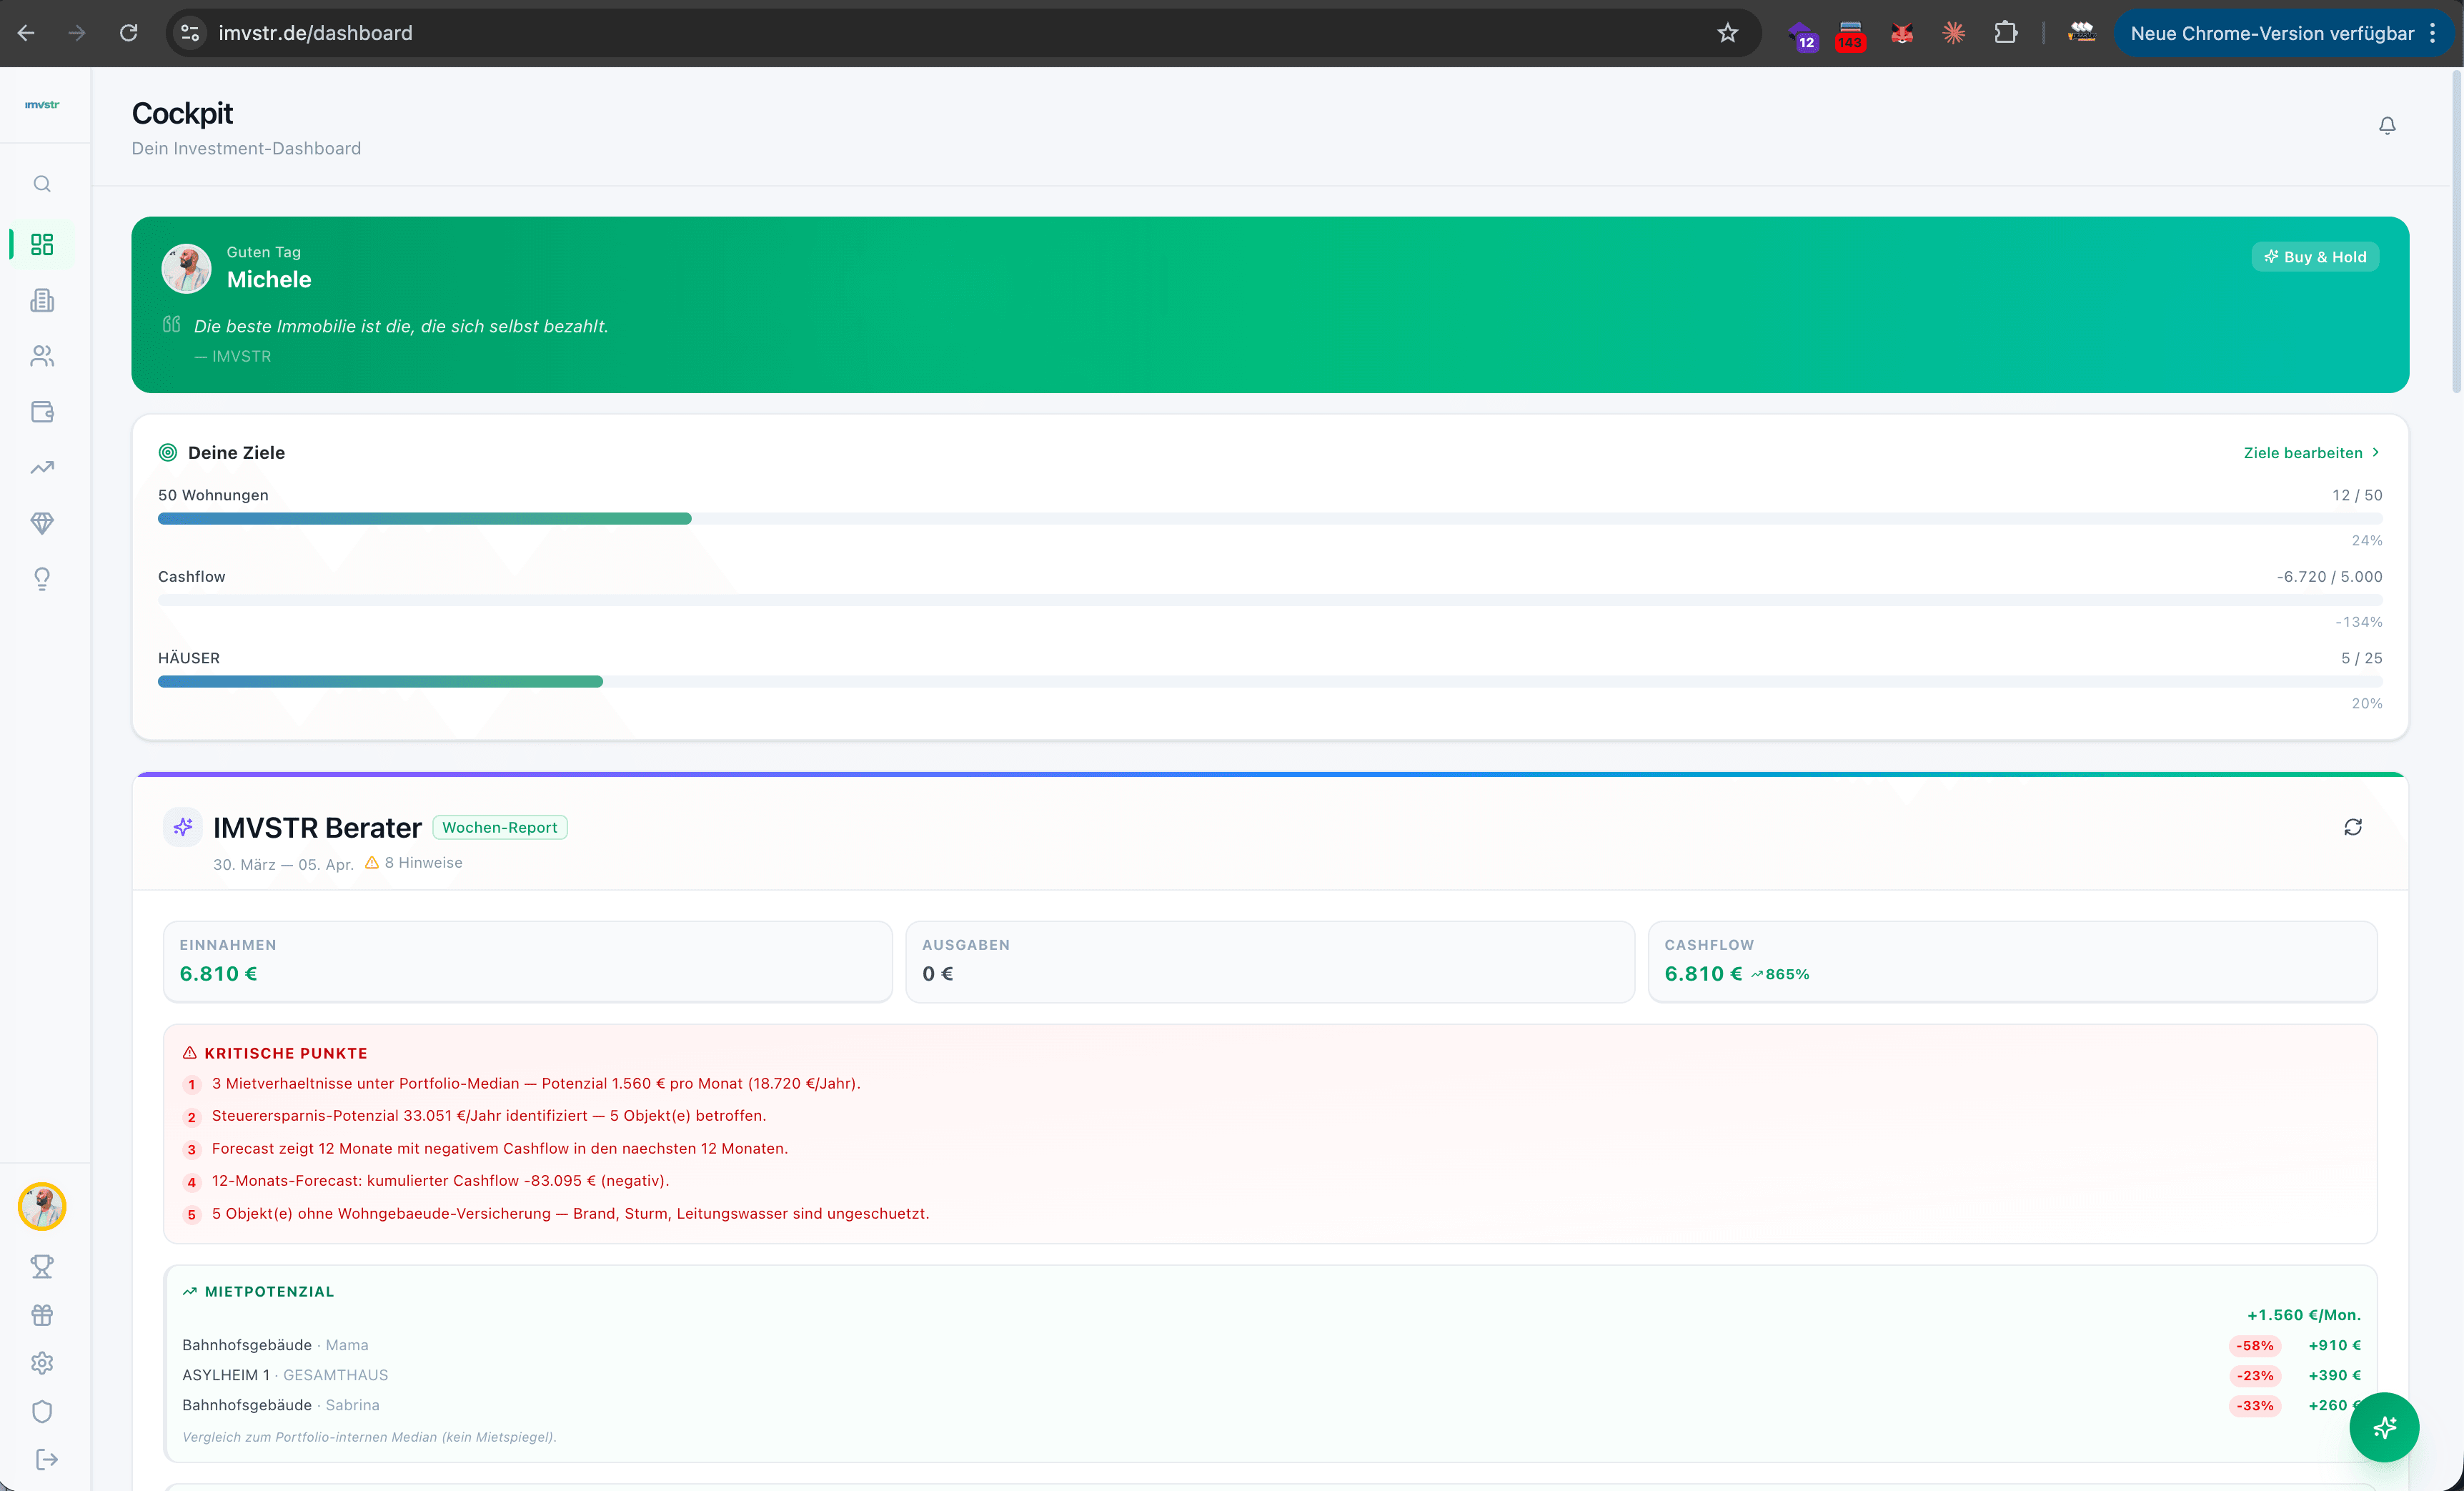Click the 8 Hinweise warning label
The image size is (2464, 1491).
click(413, 863)
